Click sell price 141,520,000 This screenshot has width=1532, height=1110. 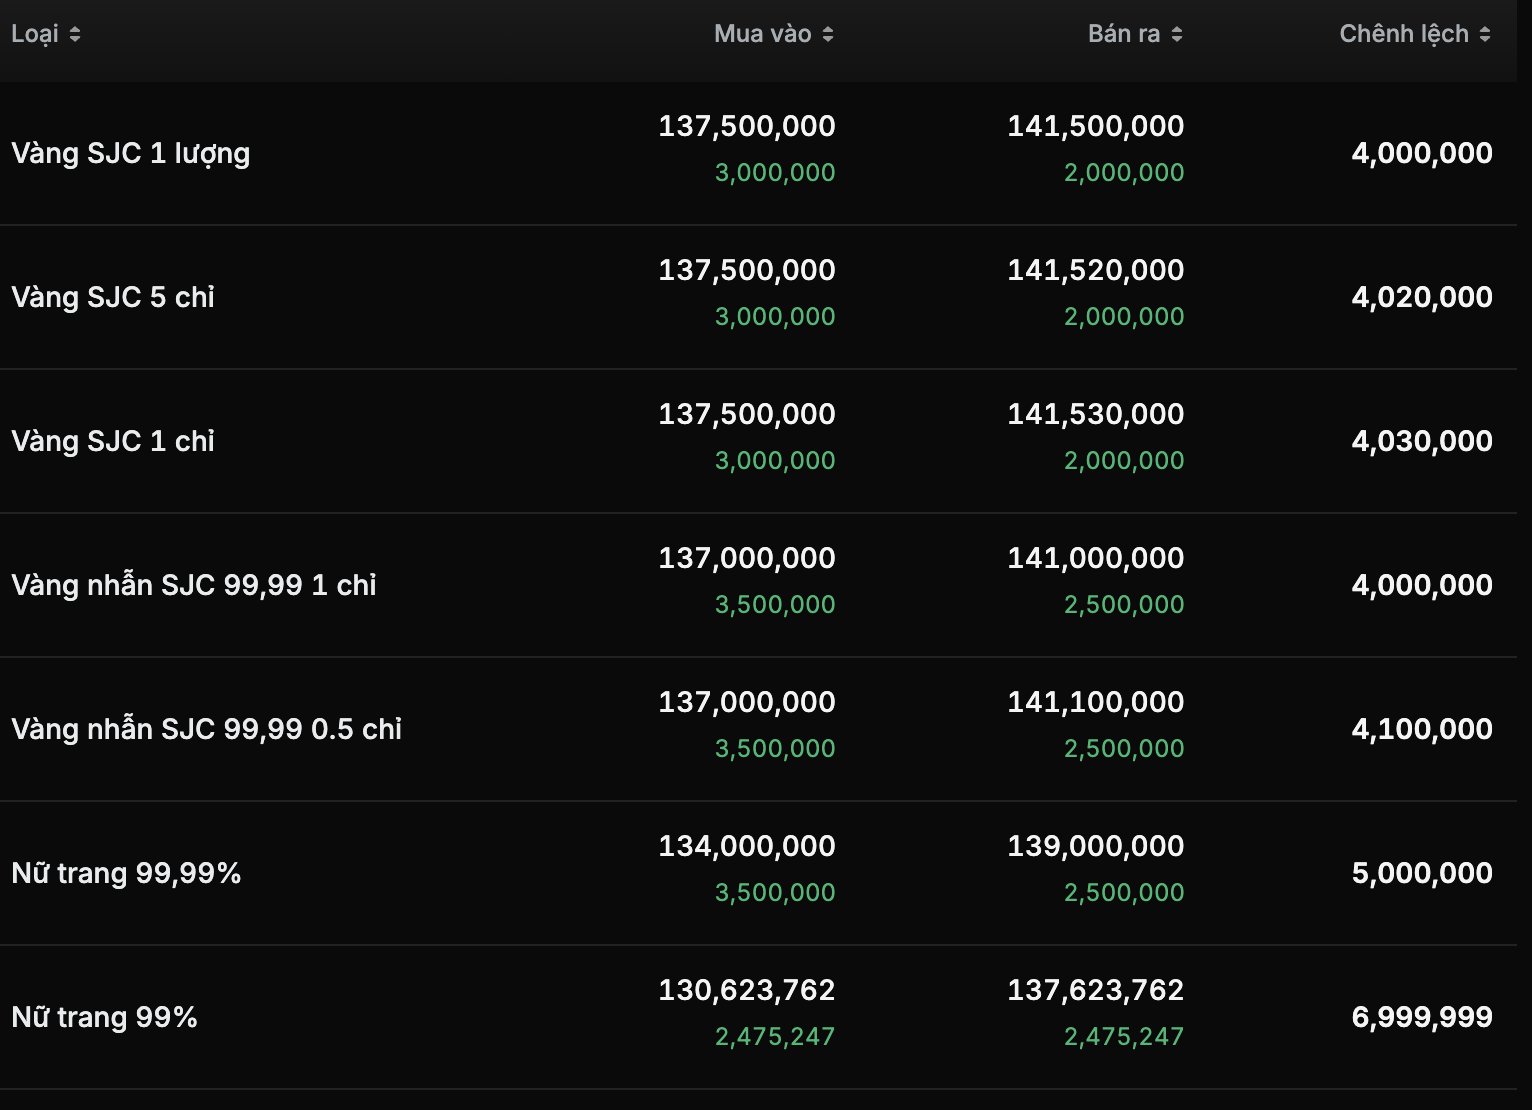click(1096, 270)
